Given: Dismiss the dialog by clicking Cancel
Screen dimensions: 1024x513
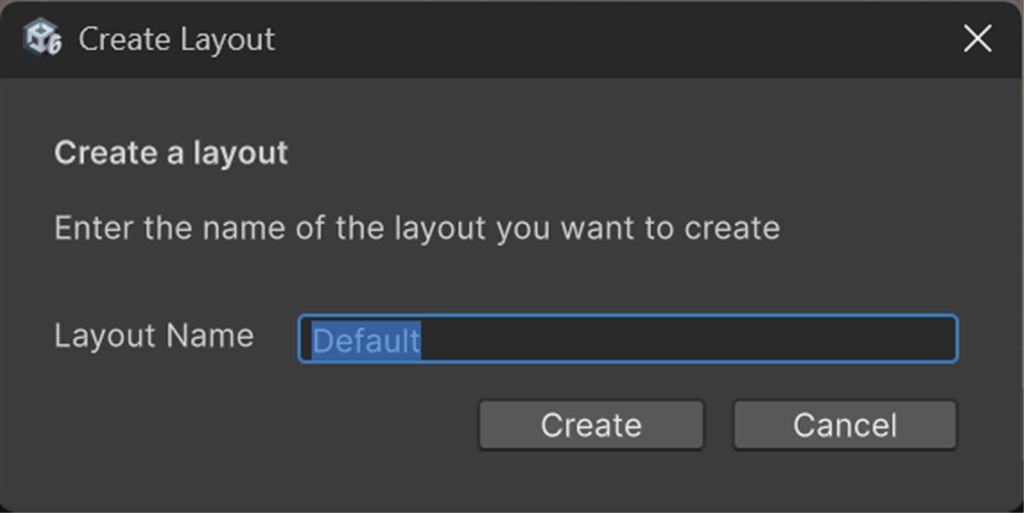Looking at the screenshot, I should (x=845, y=425).
